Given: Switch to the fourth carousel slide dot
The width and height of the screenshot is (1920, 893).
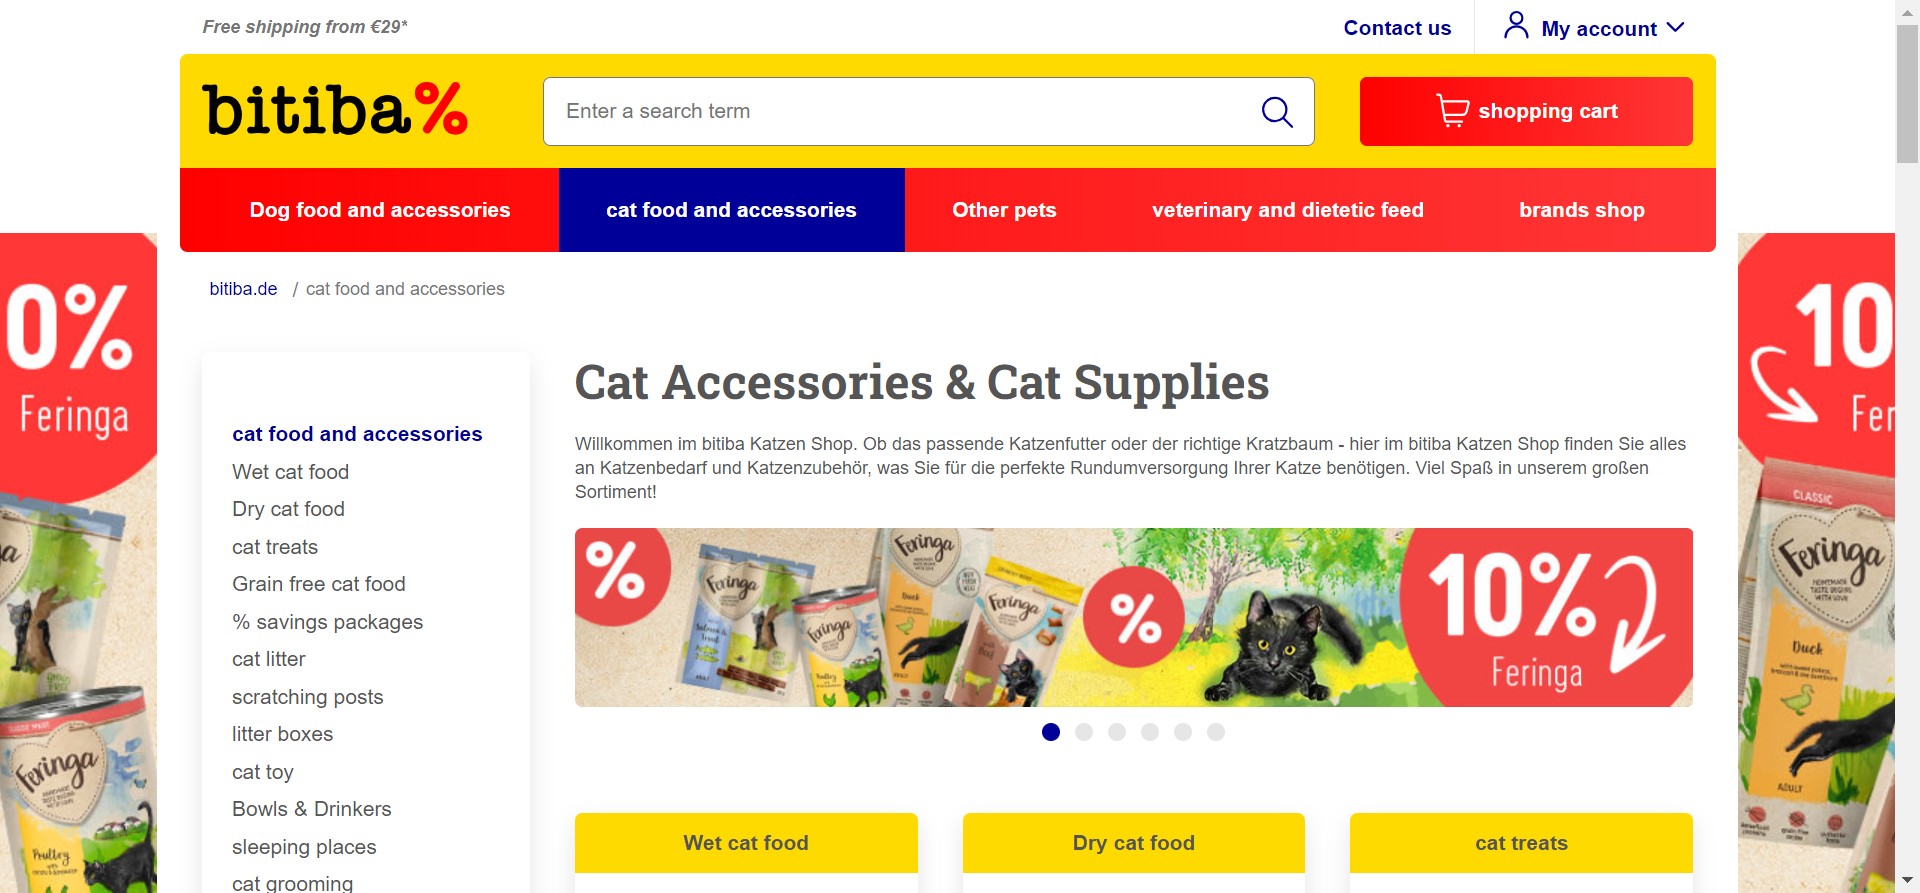Looking at the screenshot, I should point(1150,732).
